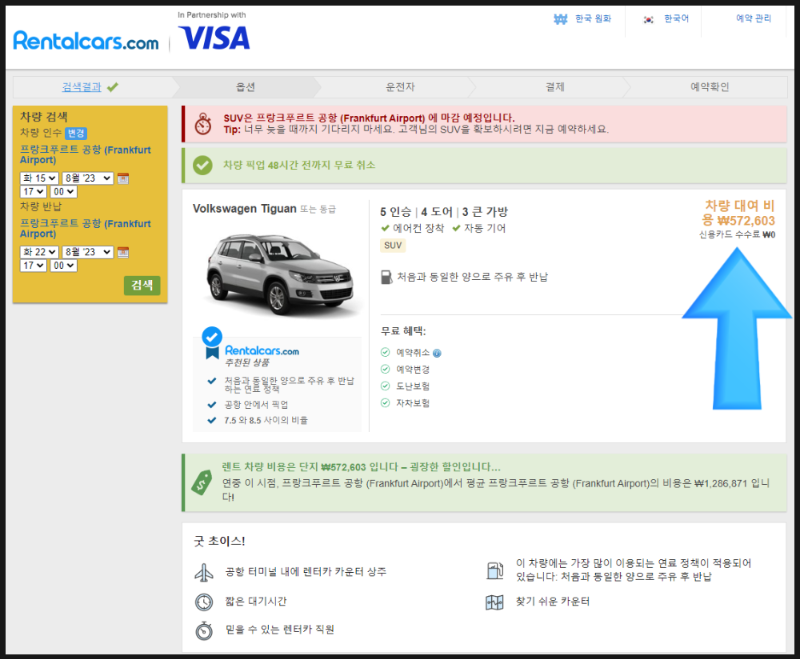Image resolution: width=800 pixels, height=659 pixels.
Task: Click the Volkswagen Tiguan car image
Action: coord(280,274)
